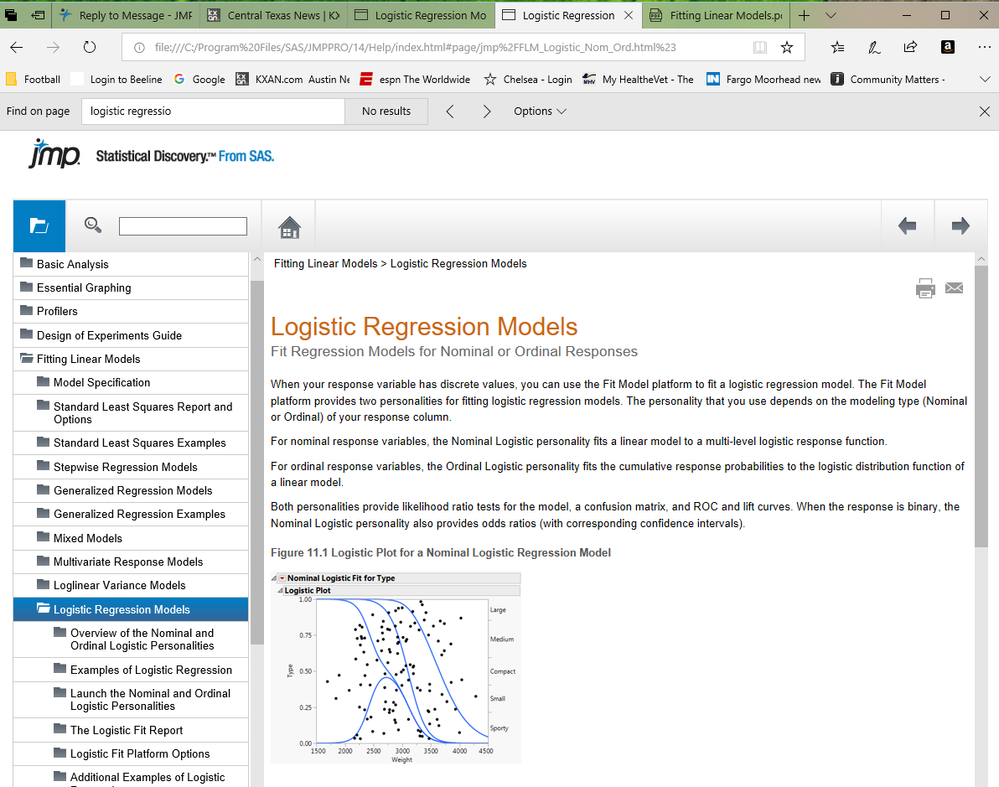
Task: Open Mixed Models topic
Action: click(x=131, y=538)
